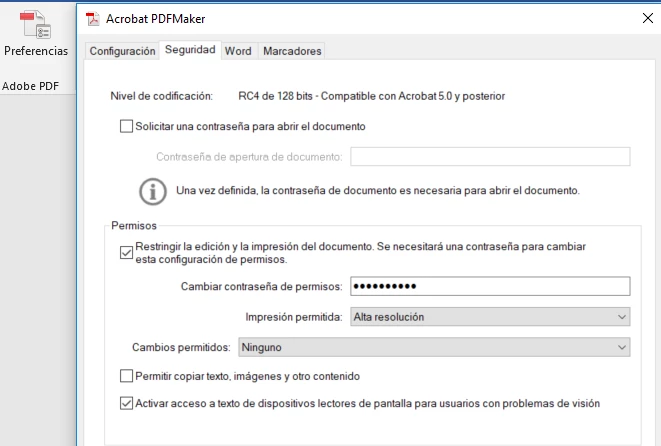Click the Acrobat PDFMaker PDF logo icon
Screen dimensions: 661x446
click(x=92, y=19)
